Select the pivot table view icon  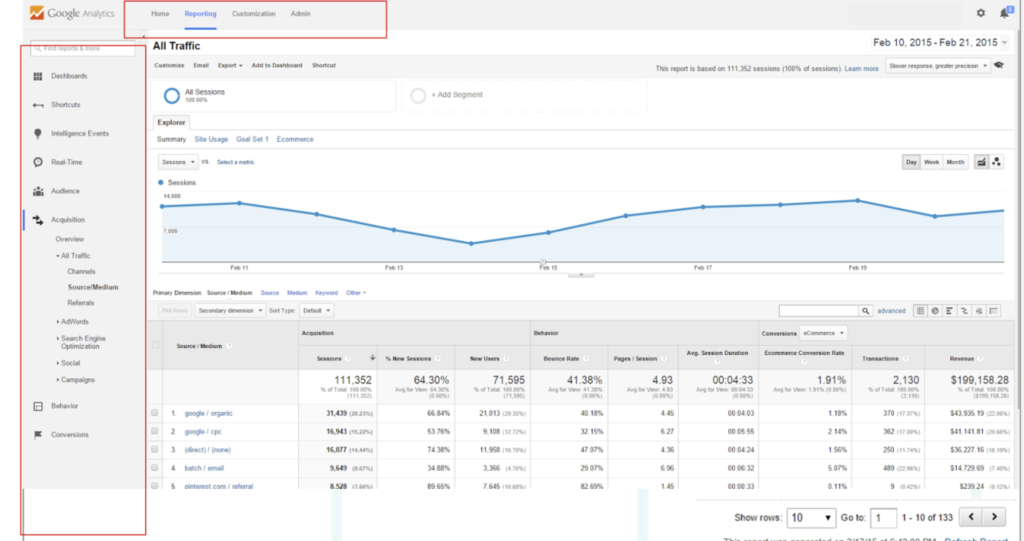click(994, 311)
